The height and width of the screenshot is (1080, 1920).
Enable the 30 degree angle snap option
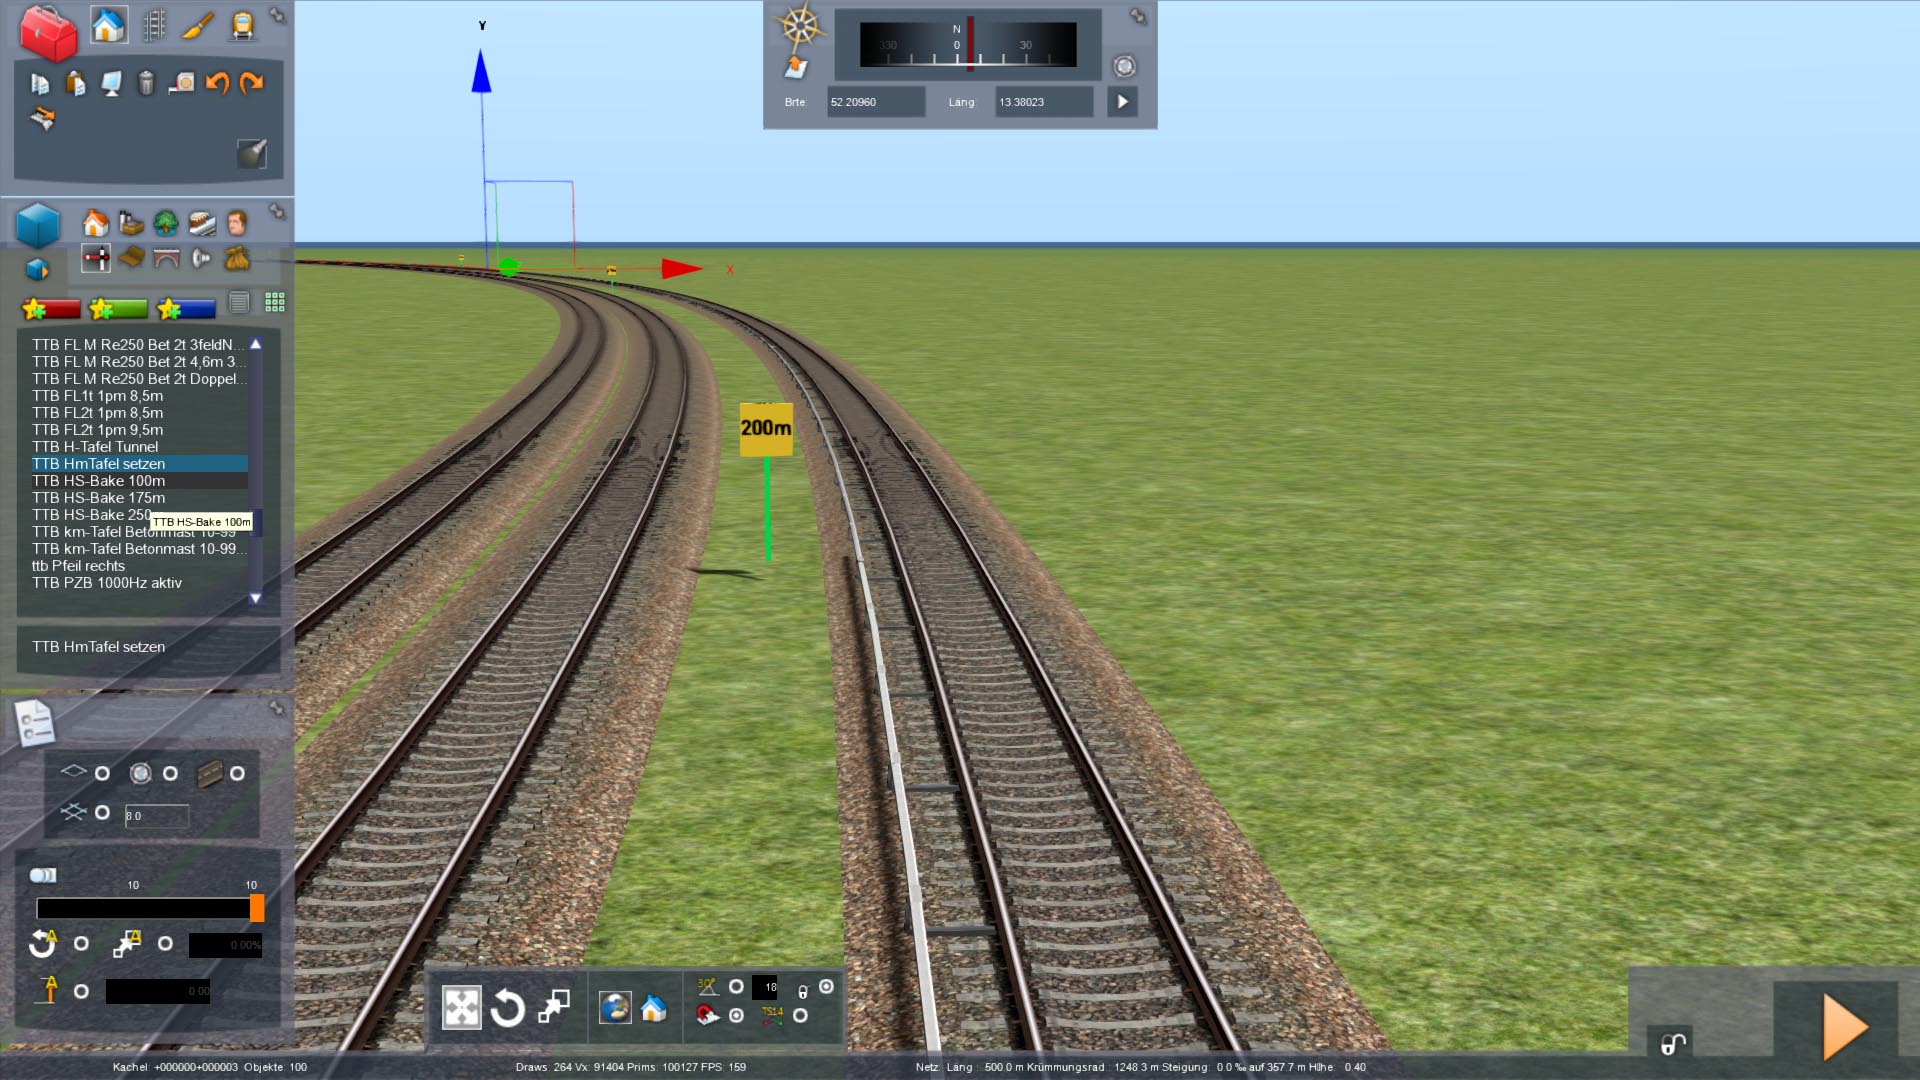[736, 987]
